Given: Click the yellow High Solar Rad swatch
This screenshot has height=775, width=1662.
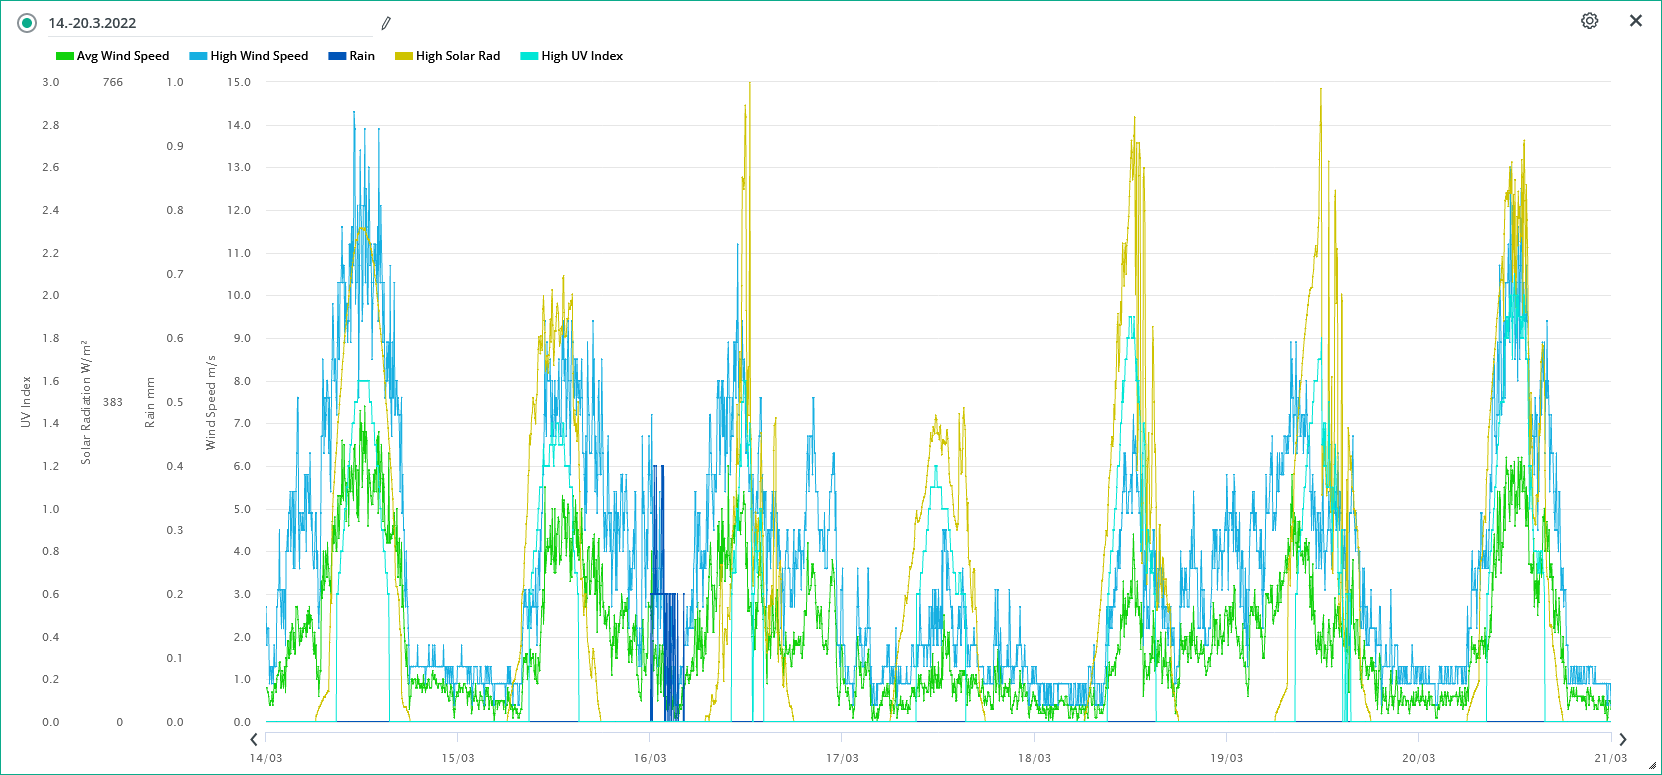Looking at the screenshot, I should pyautogui.click(x=404, y=56).
